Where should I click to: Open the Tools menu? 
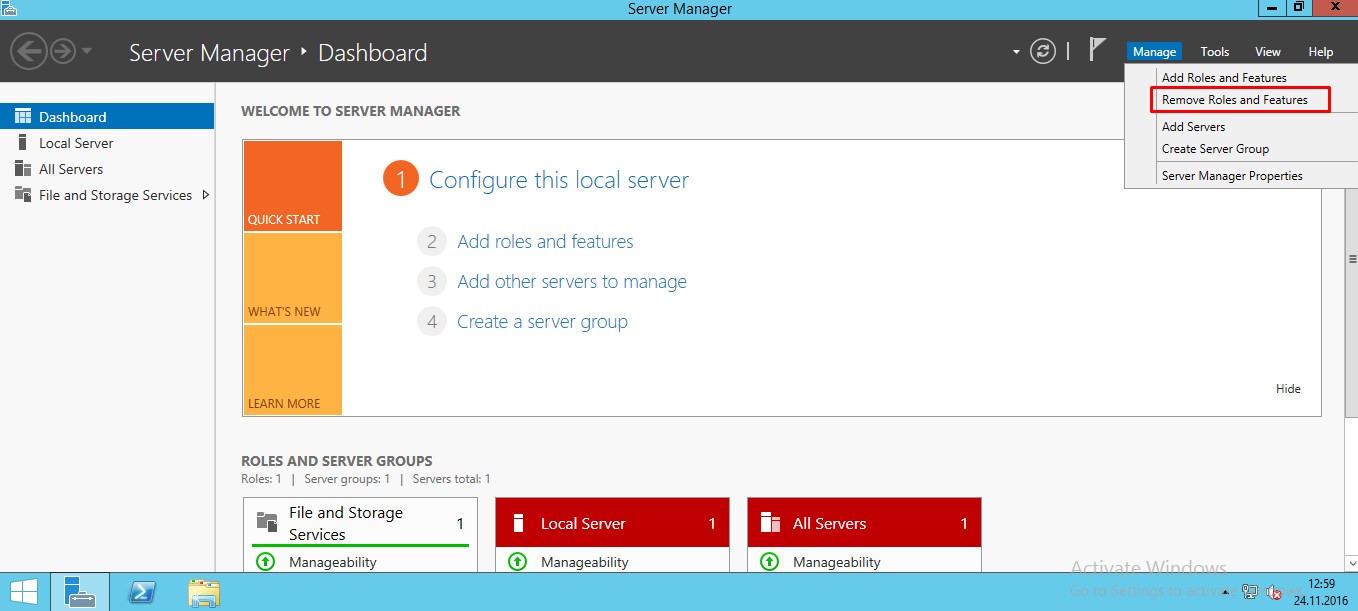[1214, 52]
